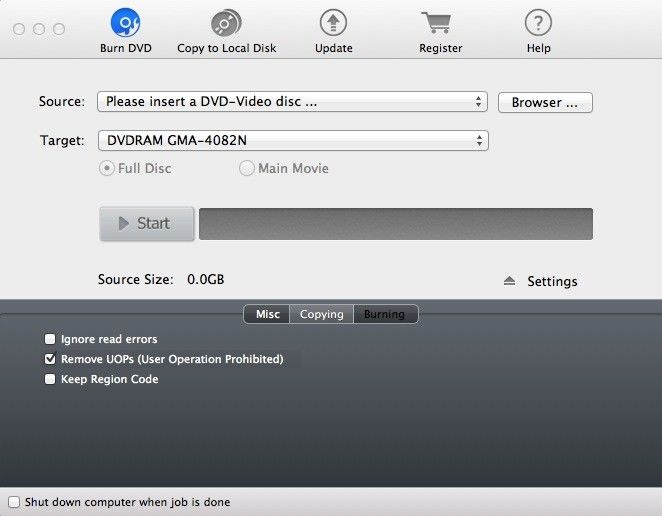Click the copy progress bar
662x516 pixels.
pyautogui.click(x=396, y=224)
